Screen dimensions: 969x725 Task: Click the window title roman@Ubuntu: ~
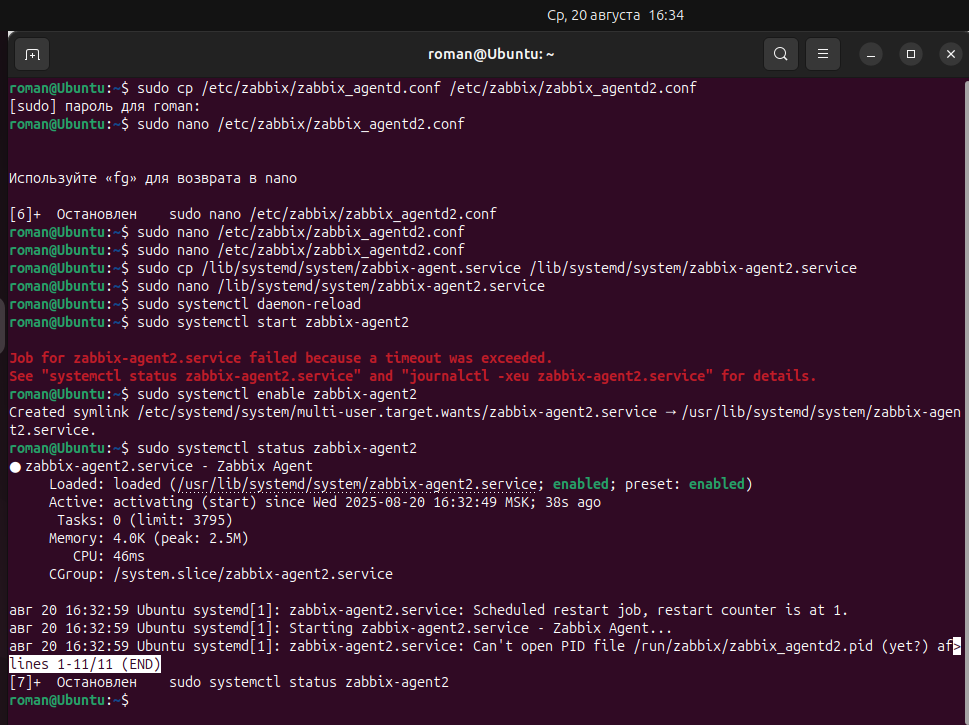coord(491,54)
